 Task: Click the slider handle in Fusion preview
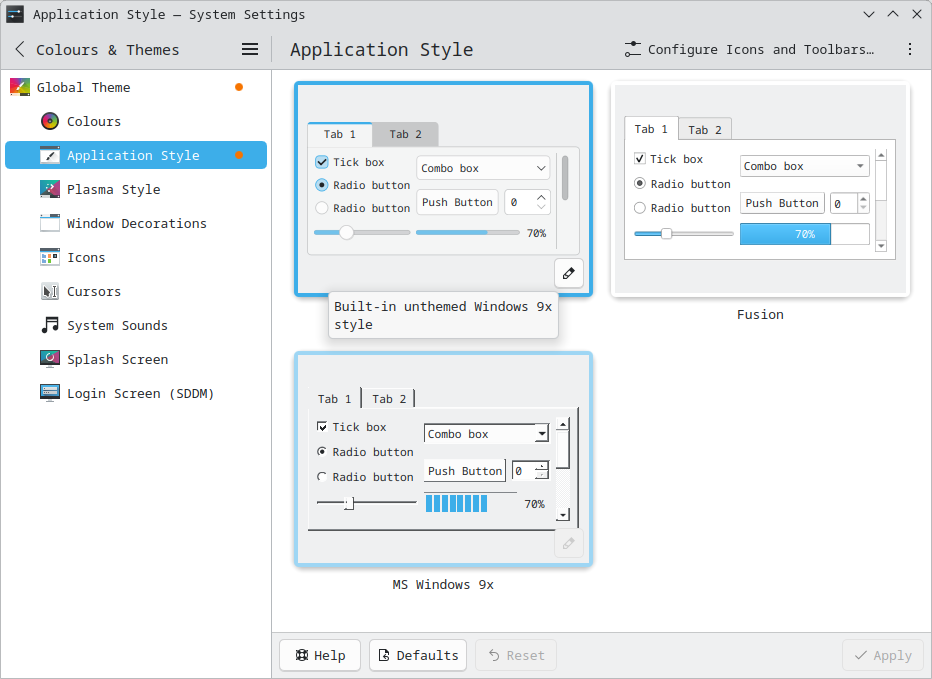pyautogui.click(x=666, y=234)
